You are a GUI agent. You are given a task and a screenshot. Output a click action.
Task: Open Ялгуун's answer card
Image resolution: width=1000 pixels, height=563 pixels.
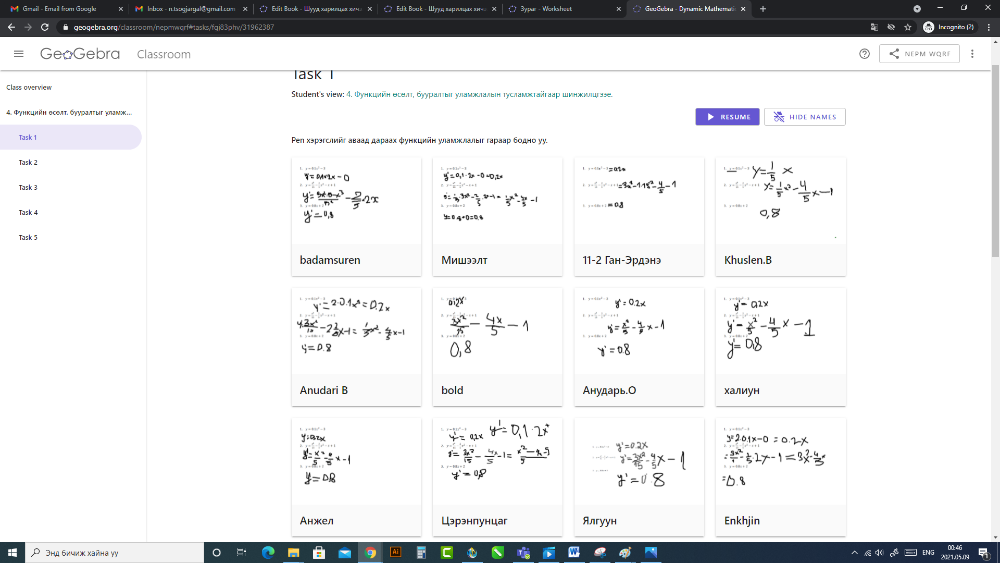point(639,477)
